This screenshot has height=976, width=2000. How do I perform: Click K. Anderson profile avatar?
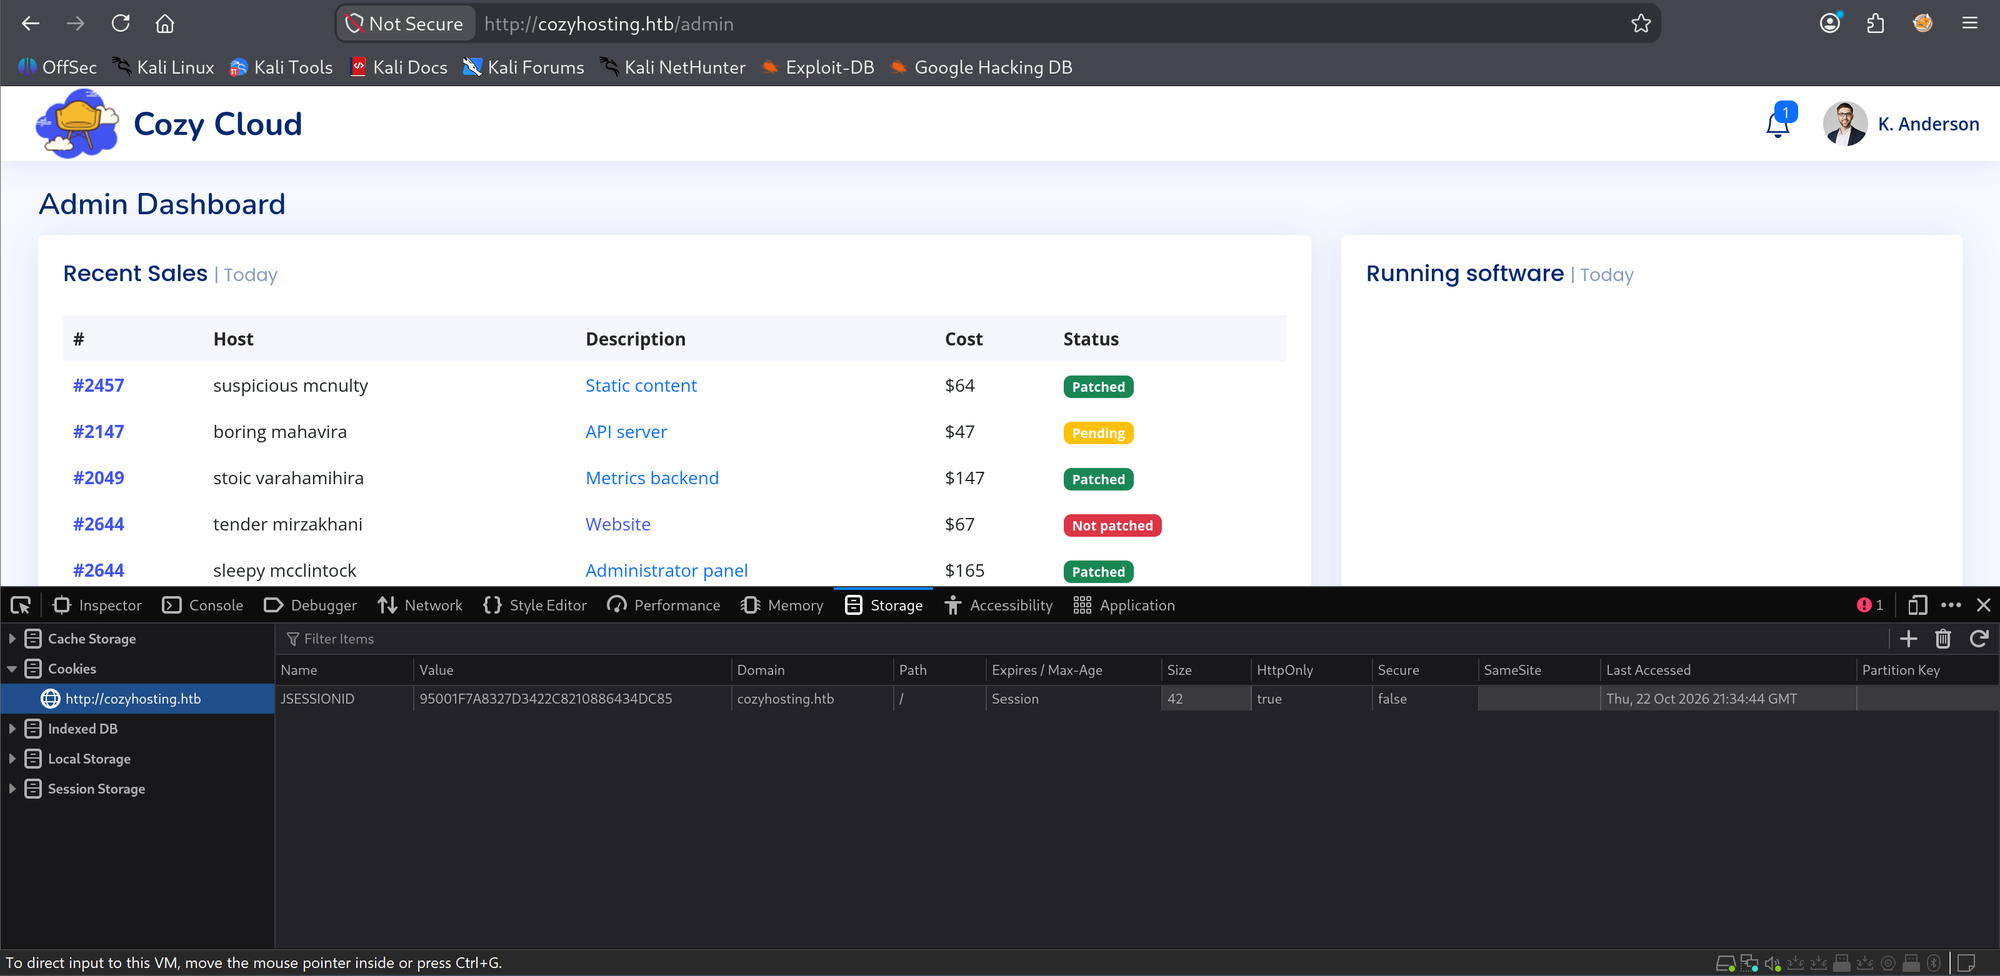pos(1845,123)
